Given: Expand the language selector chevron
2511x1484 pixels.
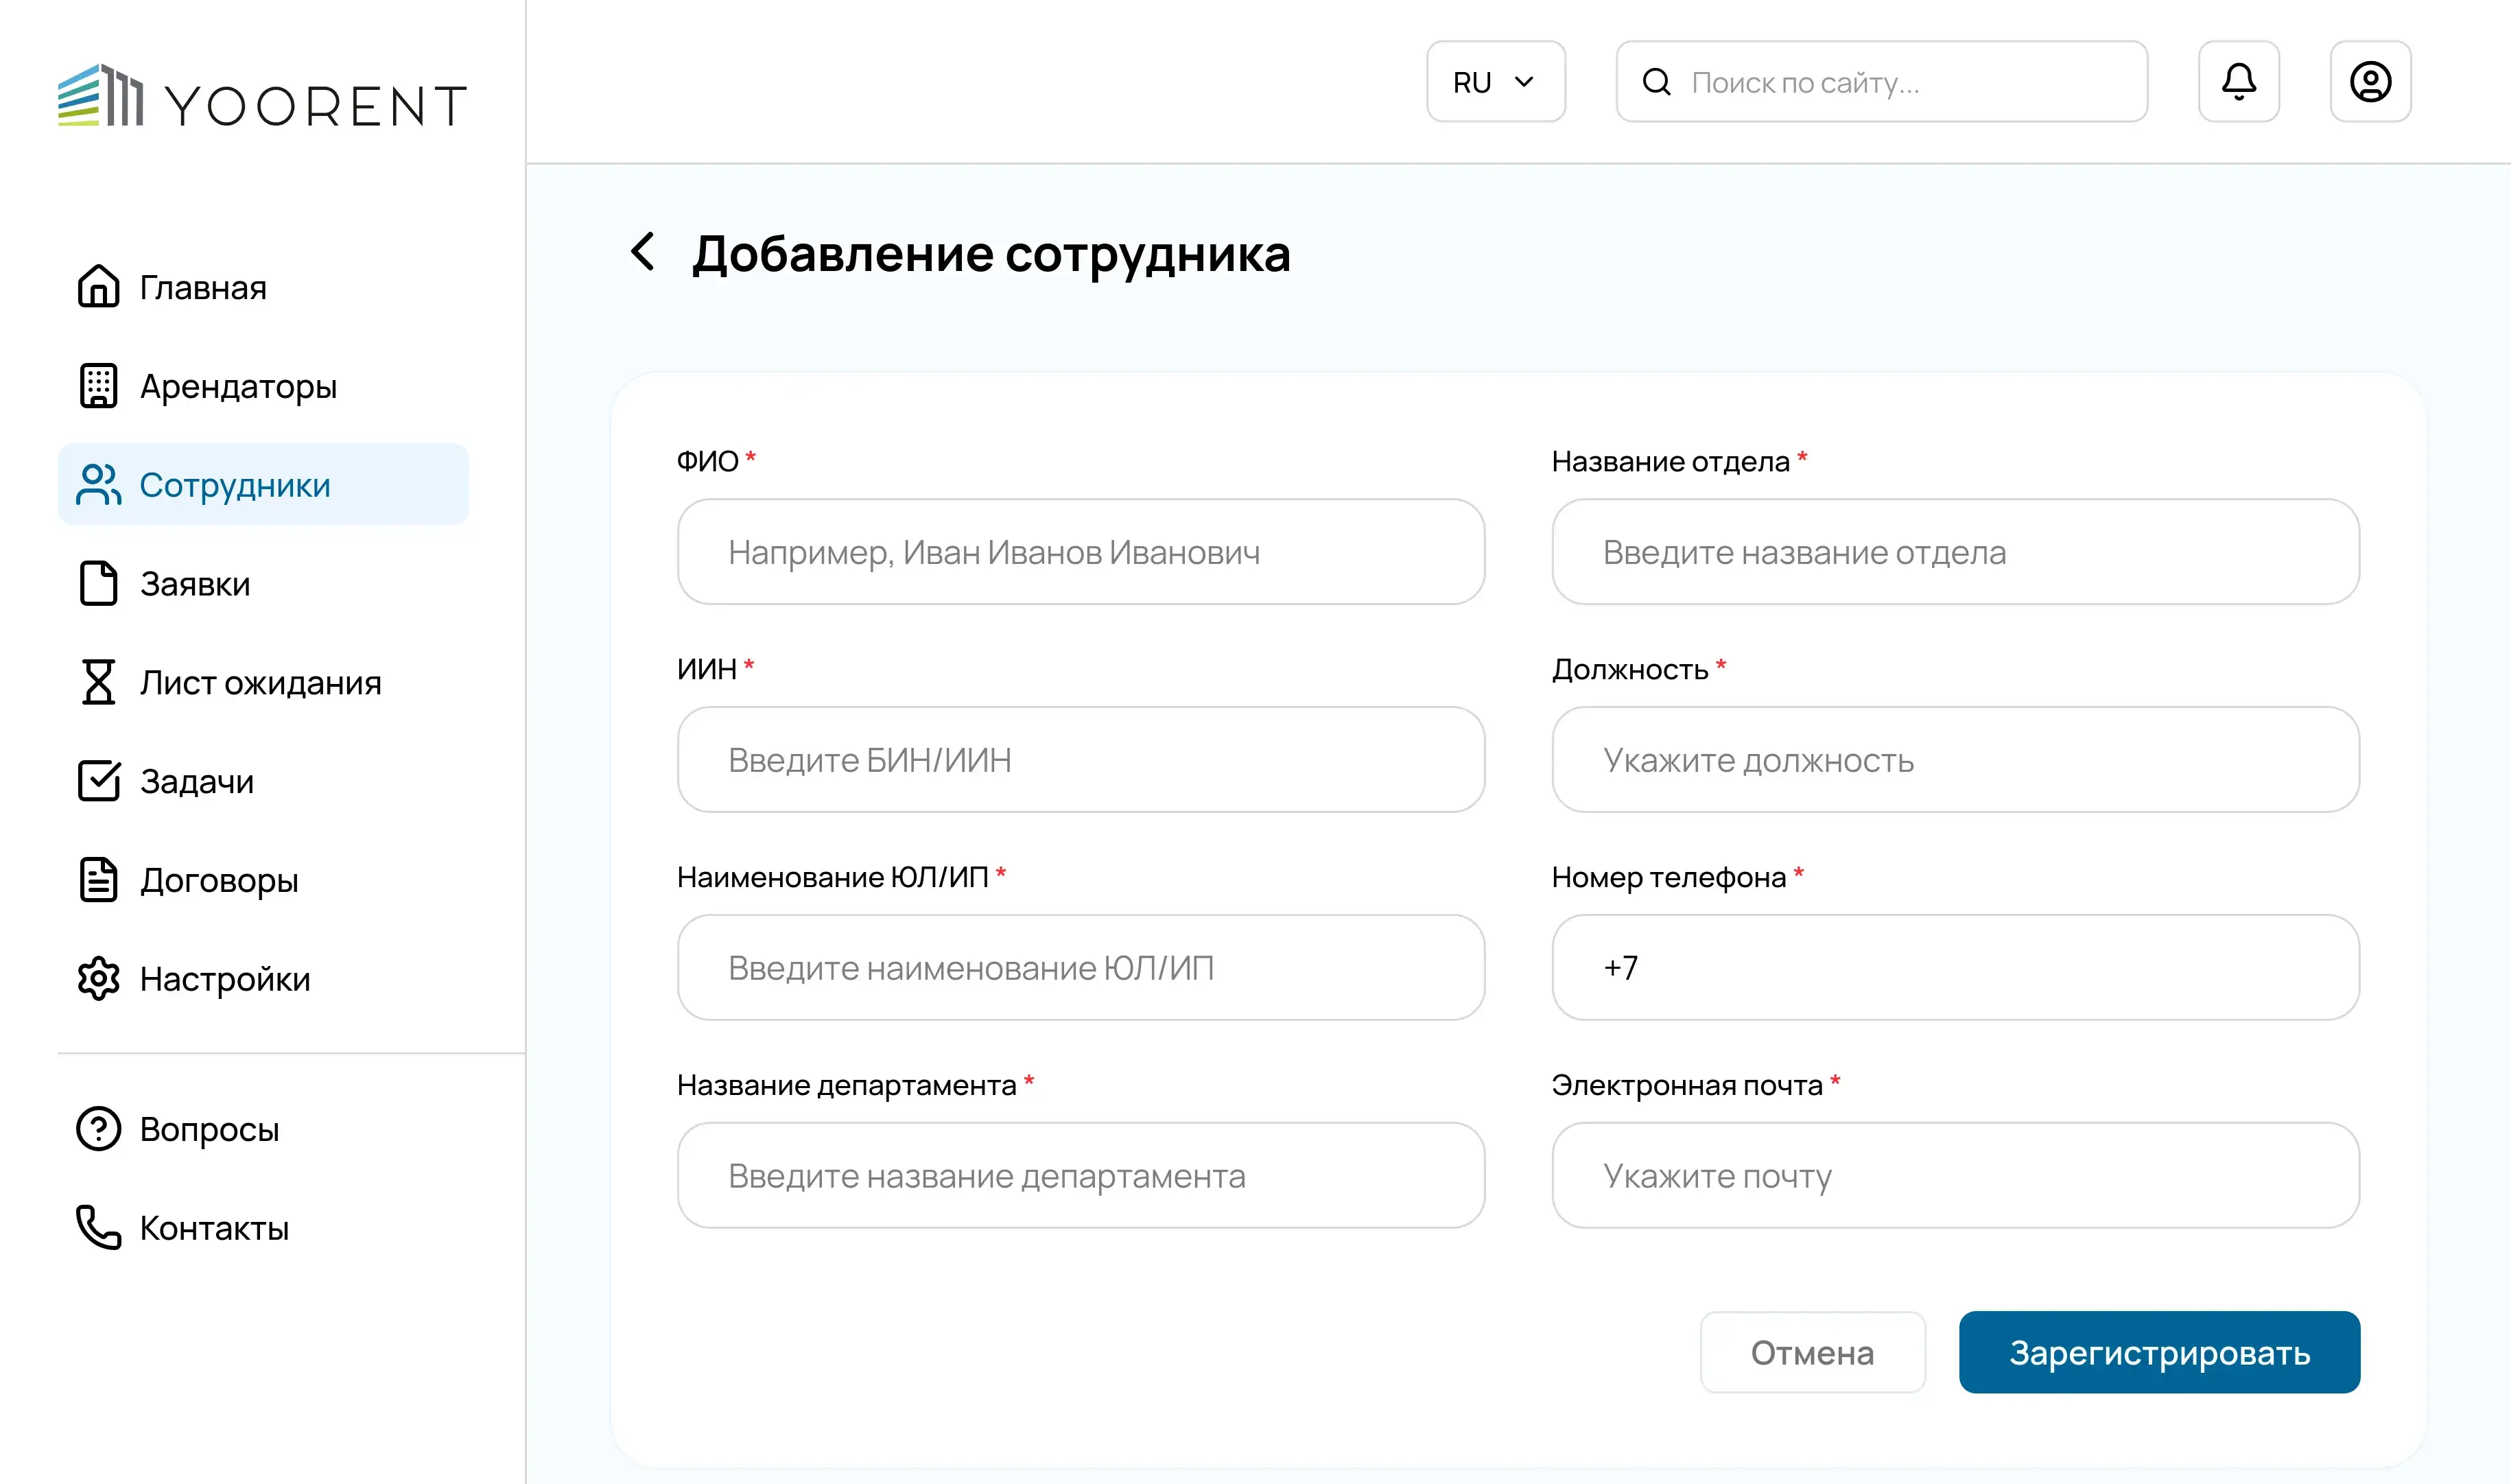Looking at the screenshot, I should (x=1524, y=81).
